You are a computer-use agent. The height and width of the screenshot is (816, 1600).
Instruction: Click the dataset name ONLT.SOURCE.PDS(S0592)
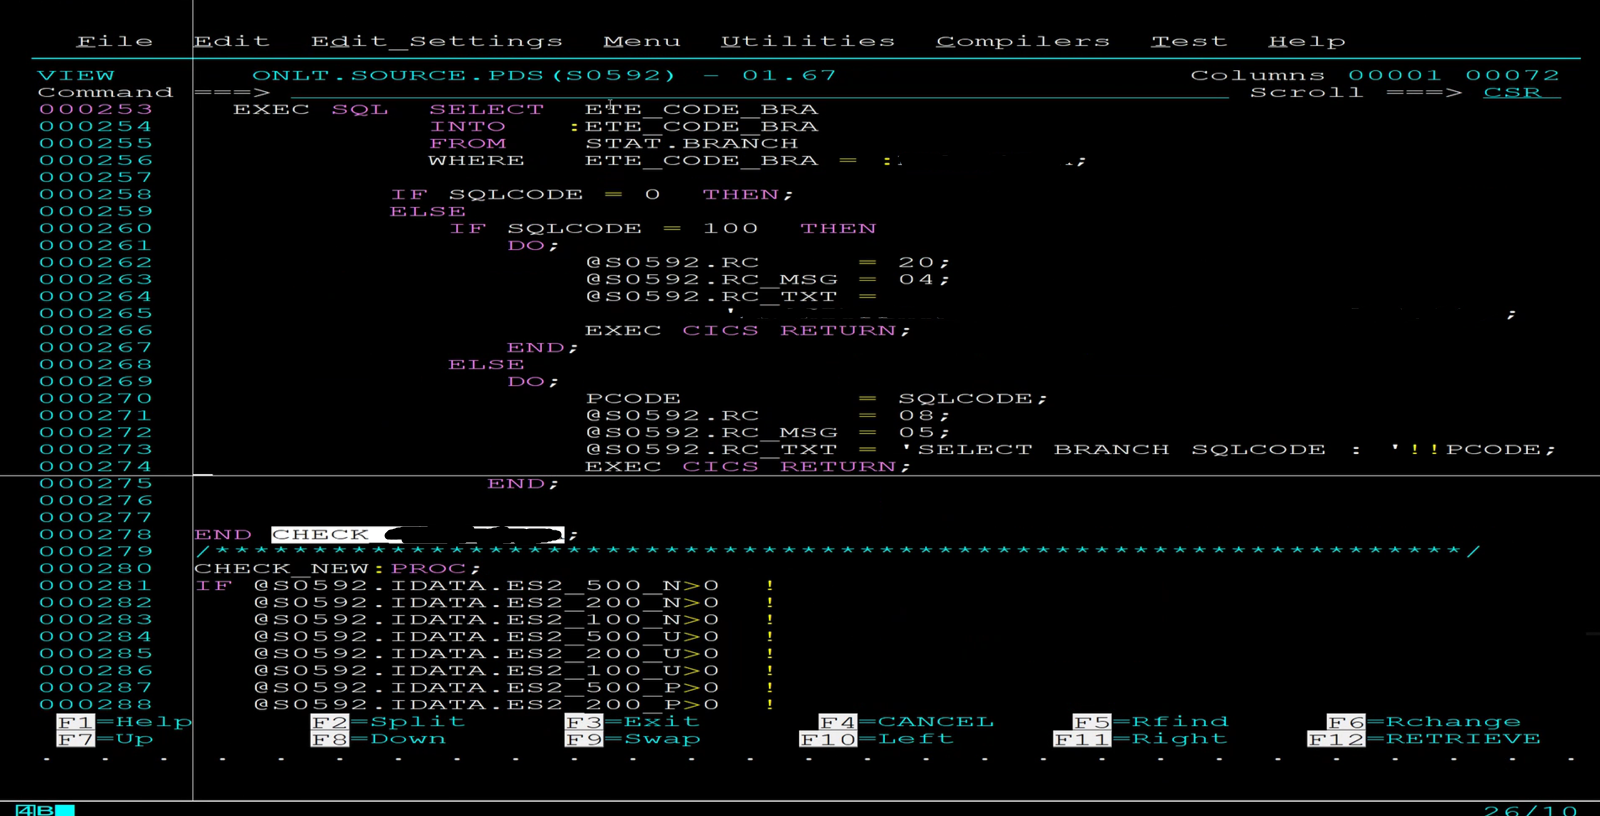[463, 75]
